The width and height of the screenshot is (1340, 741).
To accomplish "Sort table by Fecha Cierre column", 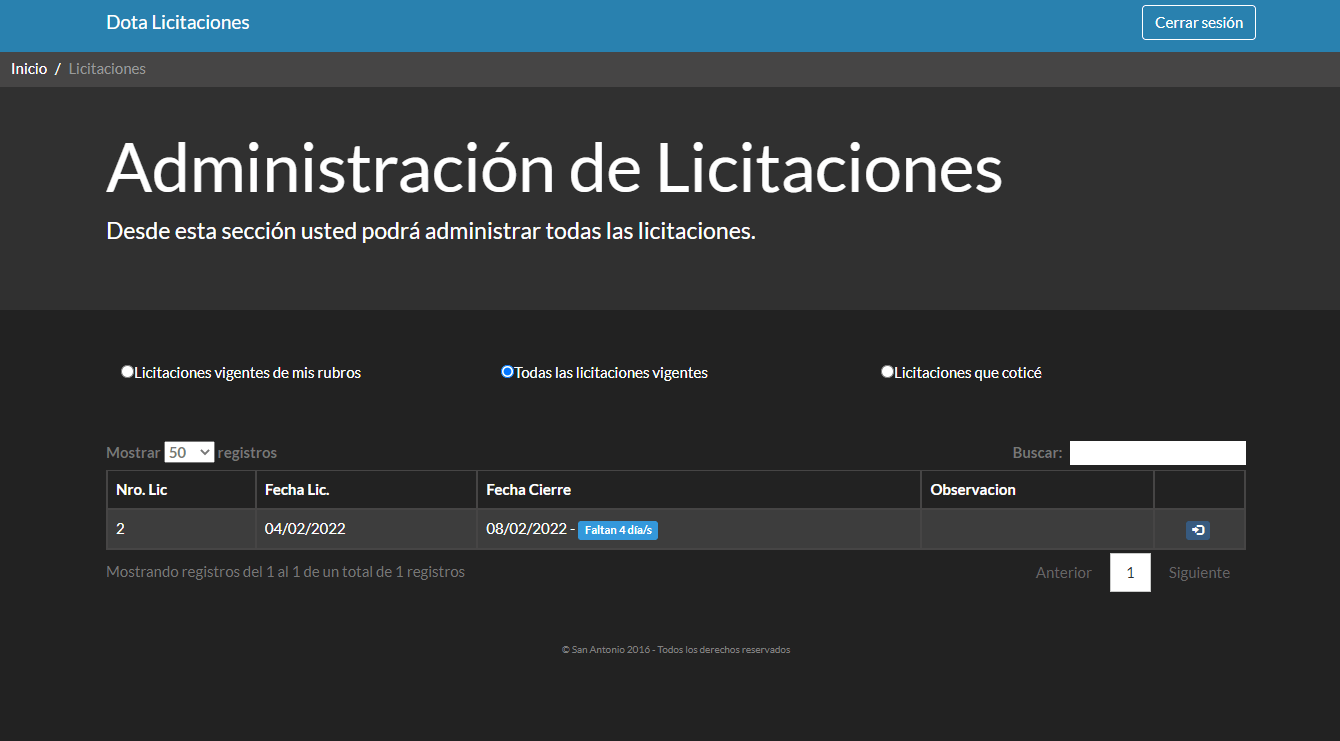I will [x=698, y=490].
